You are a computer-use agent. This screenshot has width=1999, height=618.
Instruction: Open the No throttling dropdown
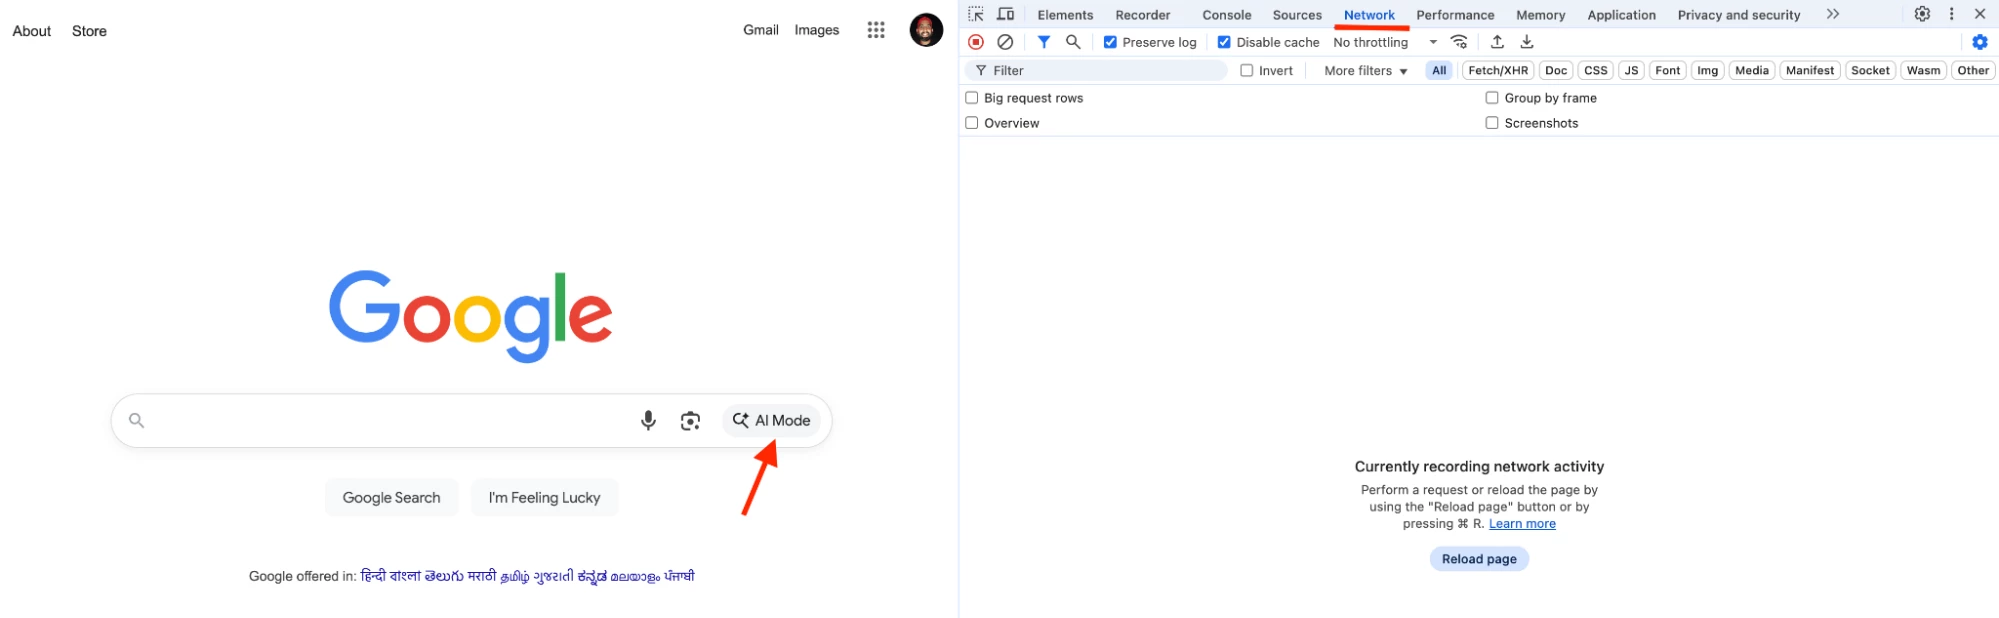[x=1385, y=42]
